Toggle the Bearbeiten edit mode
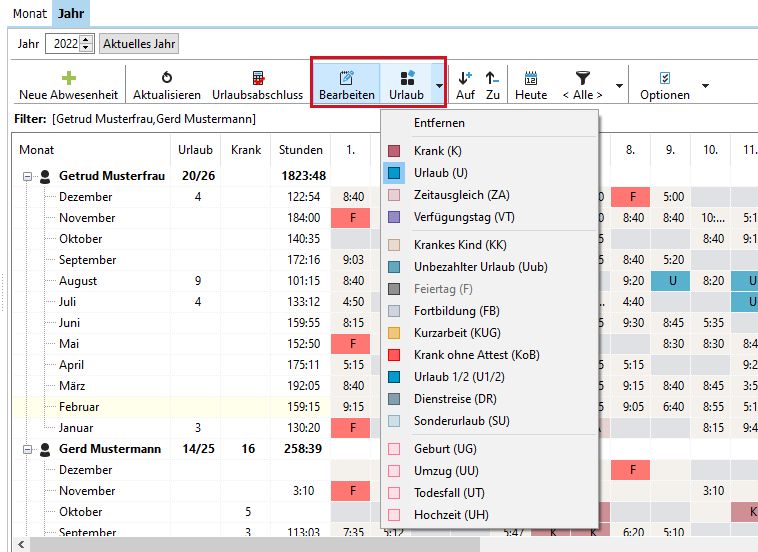 click(346, 77)
